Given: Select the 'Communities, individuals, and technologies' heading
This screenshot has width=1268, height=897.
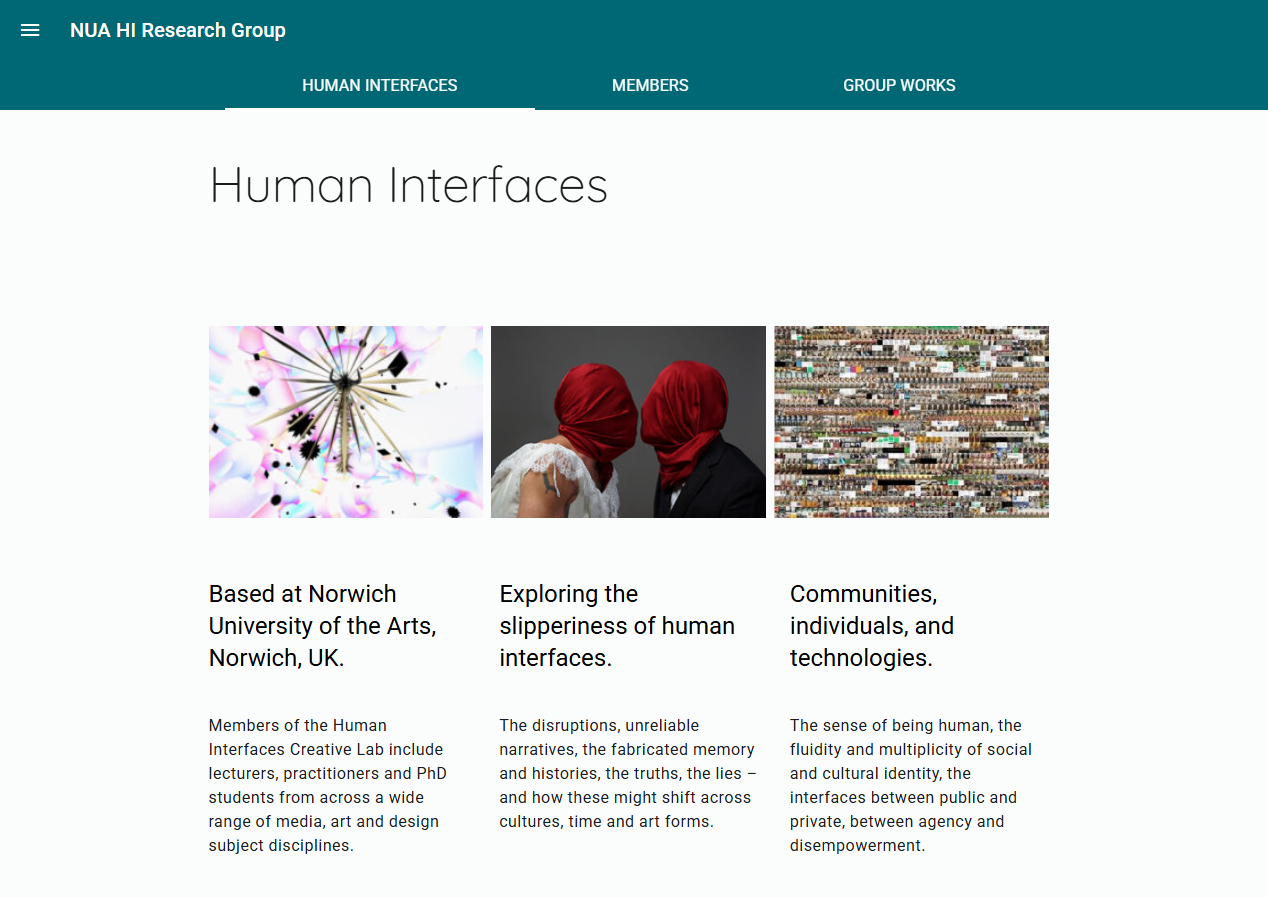Looking at the screenshot, I should point(872,625).
